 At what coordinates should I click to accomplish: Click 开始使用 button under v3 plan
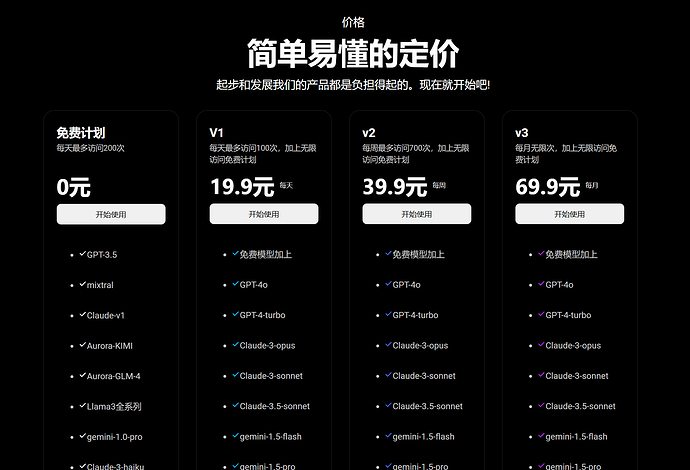click(x=569, y=214)
